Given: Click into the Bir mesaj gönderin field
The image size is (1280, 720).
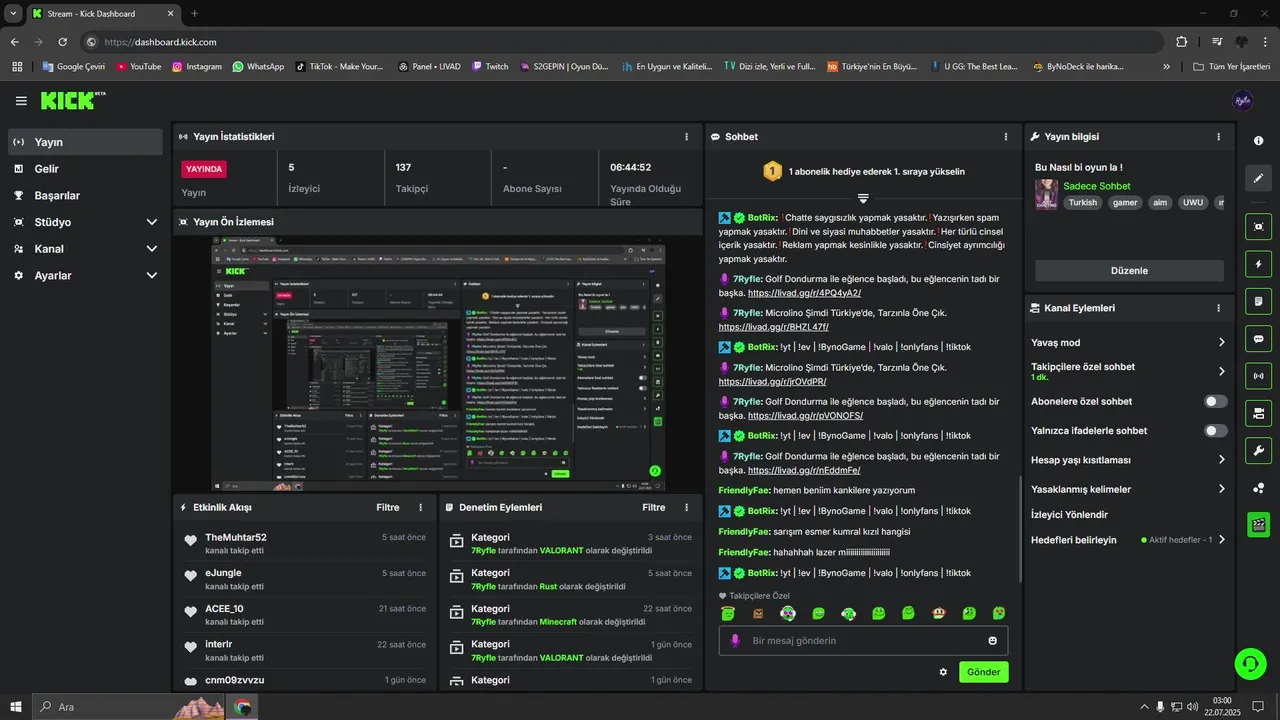Looking at the screenshot, I should click(863, 641).
